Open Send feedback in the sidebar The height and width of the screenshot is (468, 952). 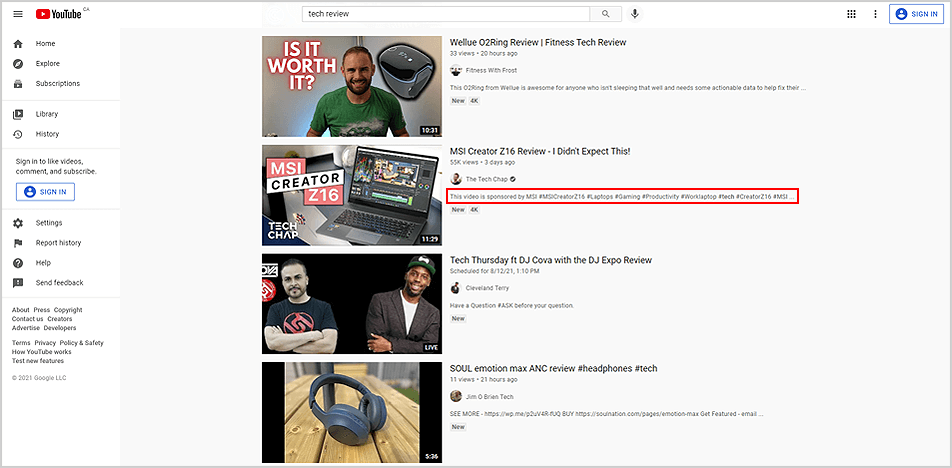click(x=60, y=283)
